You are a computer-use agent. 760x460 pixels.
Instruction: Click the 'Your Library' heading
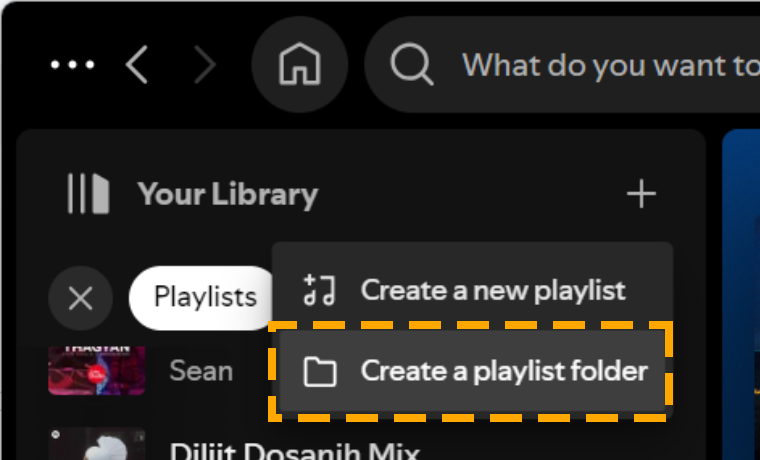pyautogui.click(x=228, y=195)
